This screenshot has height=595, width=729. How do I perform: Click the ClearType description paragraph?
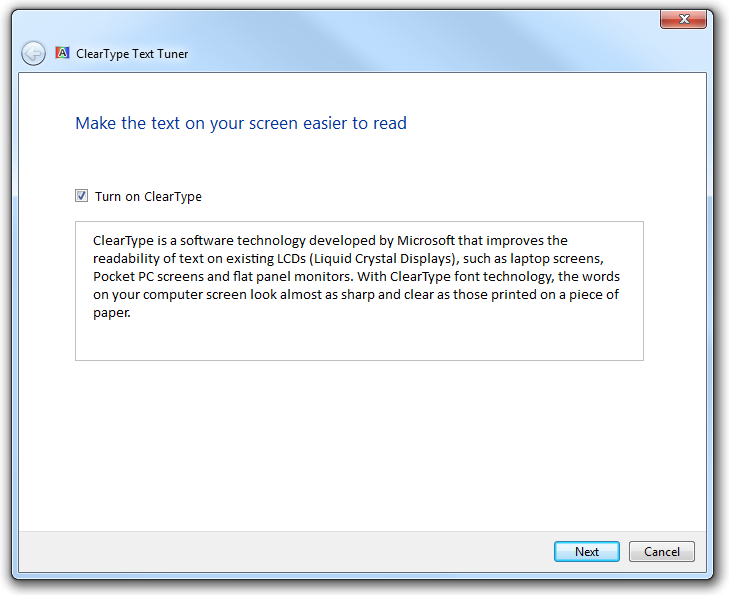356,277
